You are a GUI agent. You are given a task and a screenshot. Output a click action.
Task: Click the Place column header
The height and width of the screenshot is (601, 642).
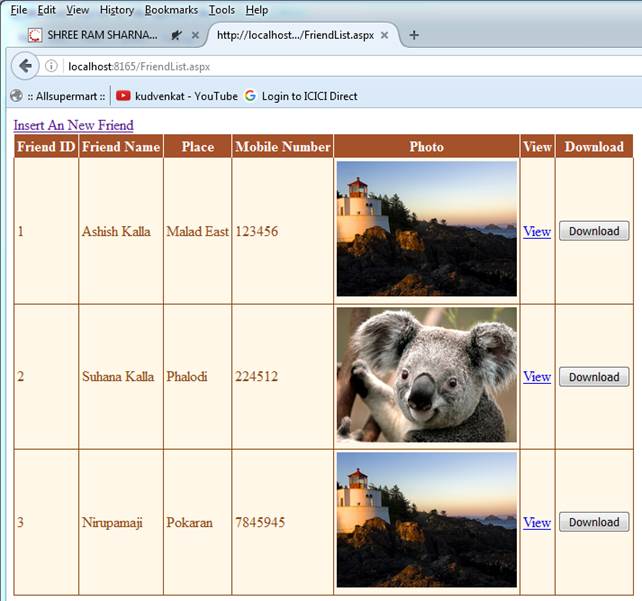point(198,147)
